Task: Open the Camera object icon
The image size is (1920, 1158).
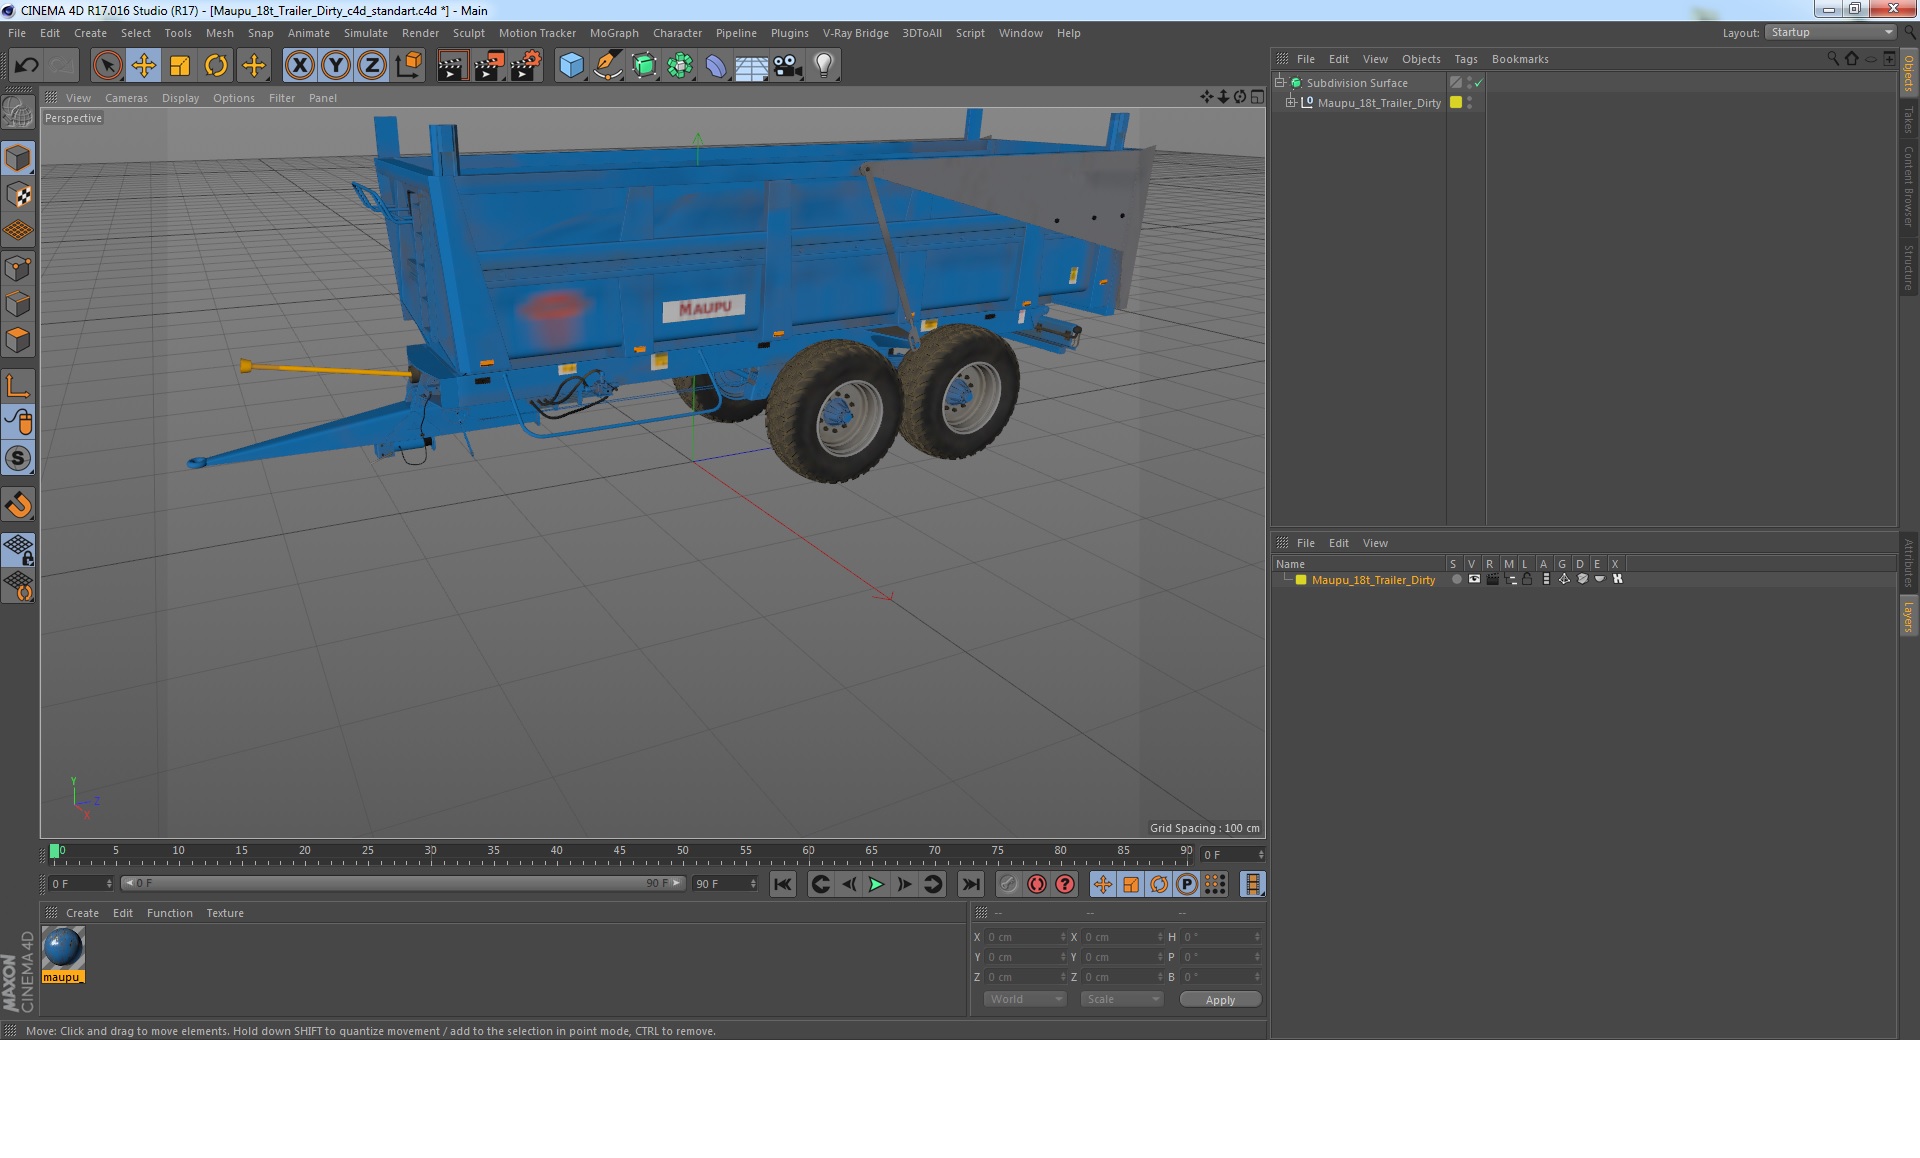Action: tap(788, 66)
